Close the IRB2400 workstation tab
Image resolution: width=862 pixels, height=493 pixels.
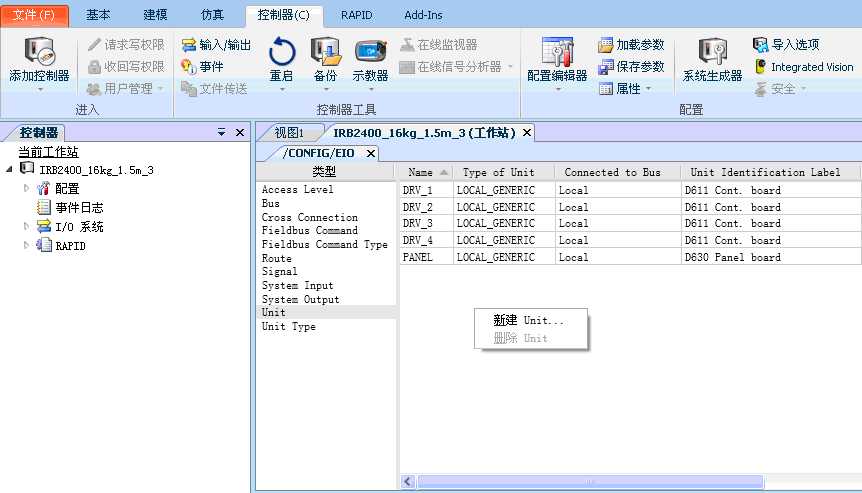[527, 132]
